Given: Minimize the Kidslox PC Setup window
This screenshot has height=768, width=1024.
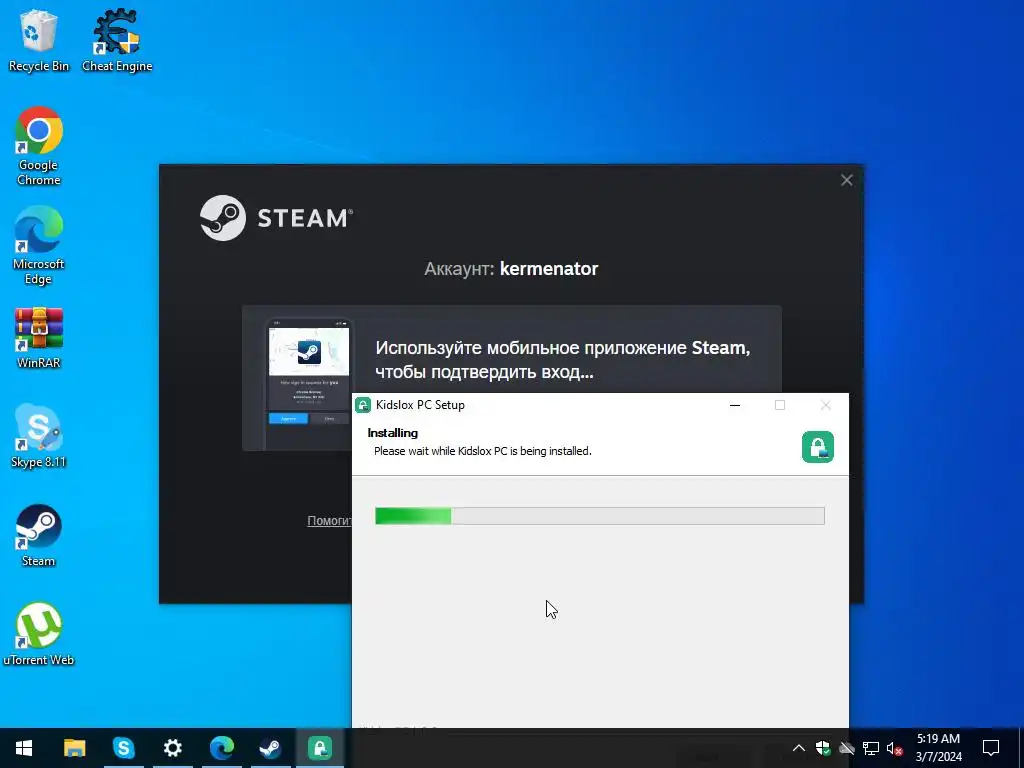Looking at the screenshot, I should point(735,405).
